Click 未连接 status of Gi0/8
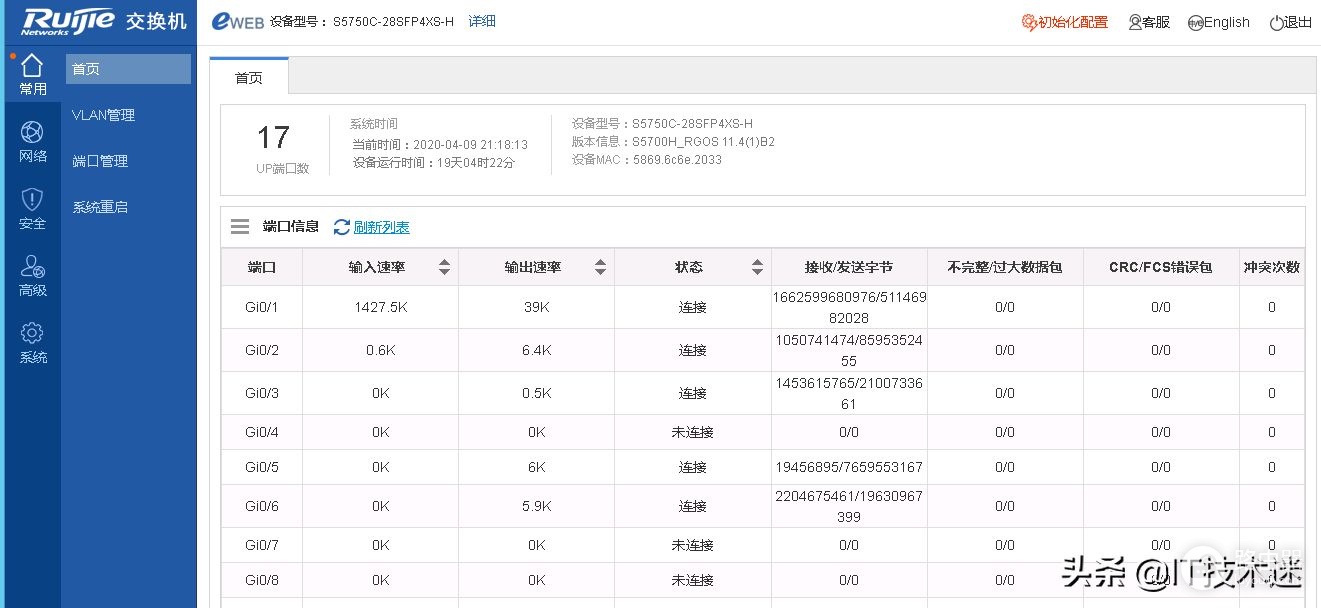Viewport: 1321px width, 608px height. (x=693, y=580)
